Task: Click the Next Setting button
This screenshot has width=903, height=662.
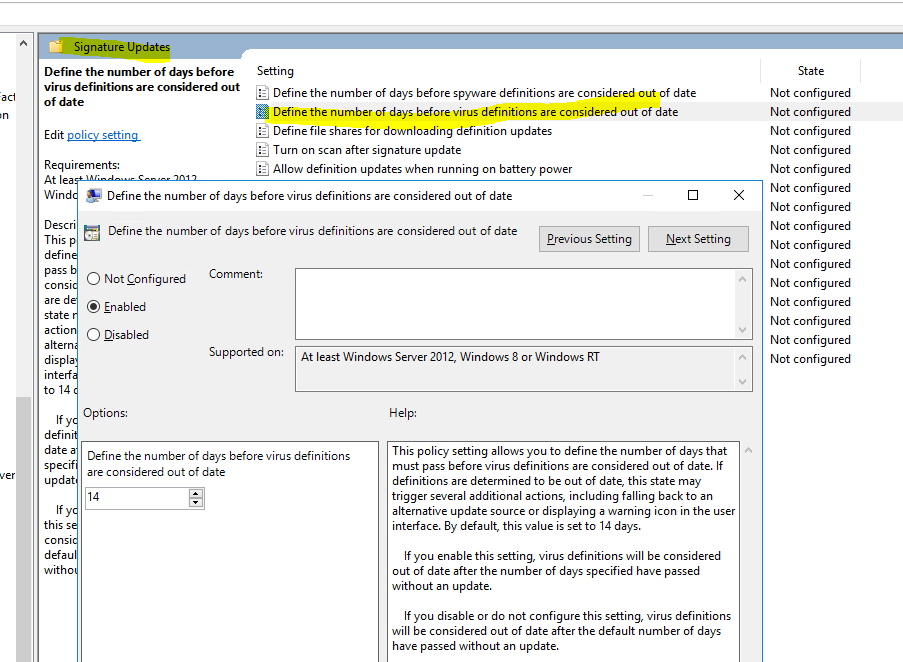Action: tap(698, 238)
